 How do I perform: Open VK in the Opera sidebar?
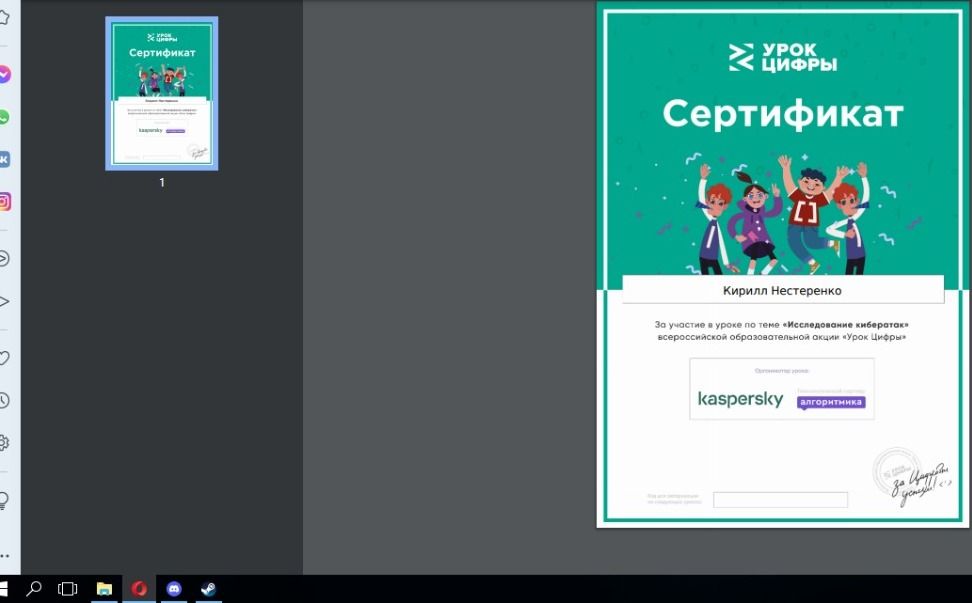(x=4, y=159)
